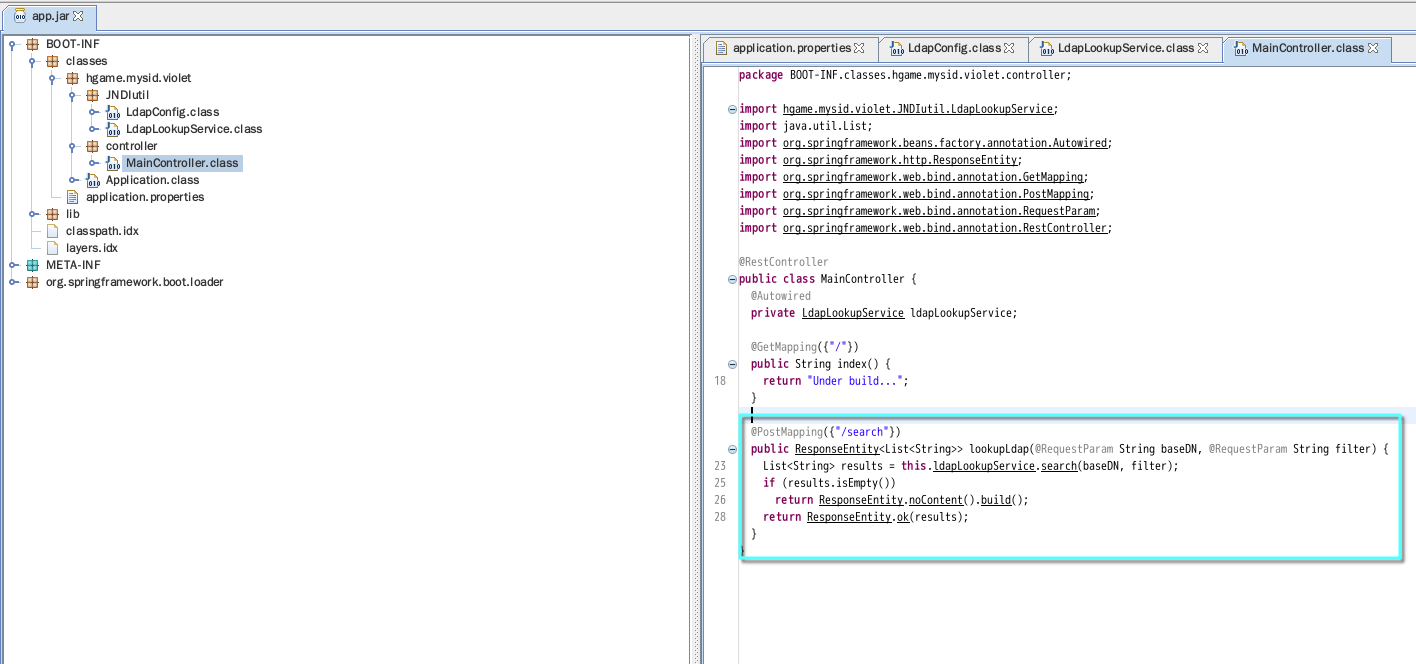Click the hgame.mysid.violet package icon
Viewport: 1416px width, 664px height.
pos(73,78)
